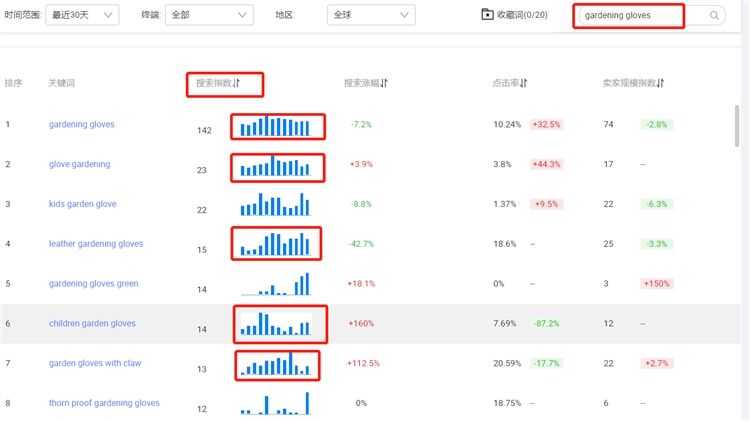Click trend chart for kids garden glove
Screen dimensions: 750x421
point(276,204)
